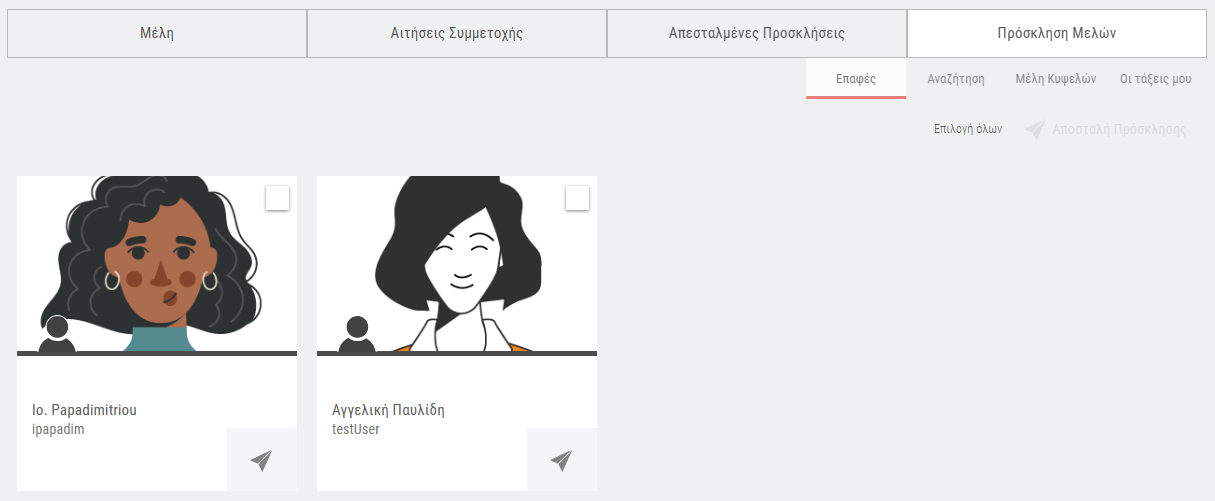1215x501 pixels.
Task: Click user silhouette icon on ipapadim card
Action: point(57,334)
